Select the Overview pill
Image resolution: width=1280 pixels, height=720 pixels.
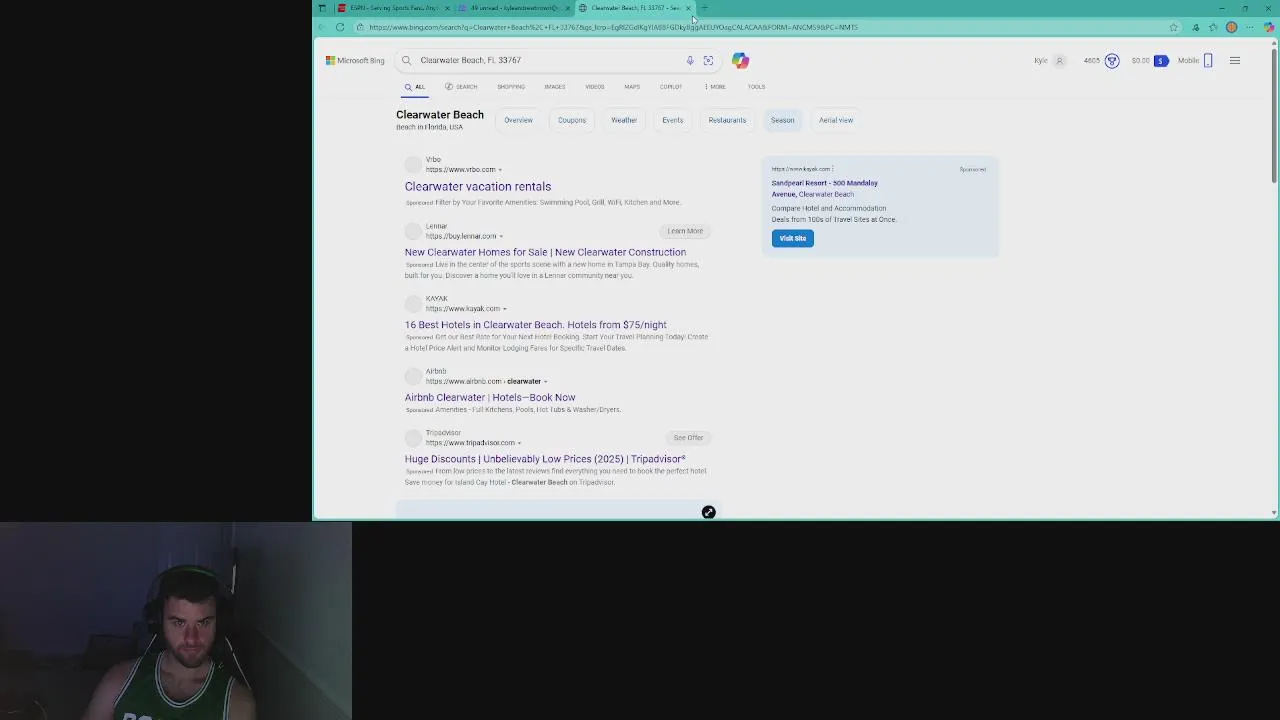518,120
